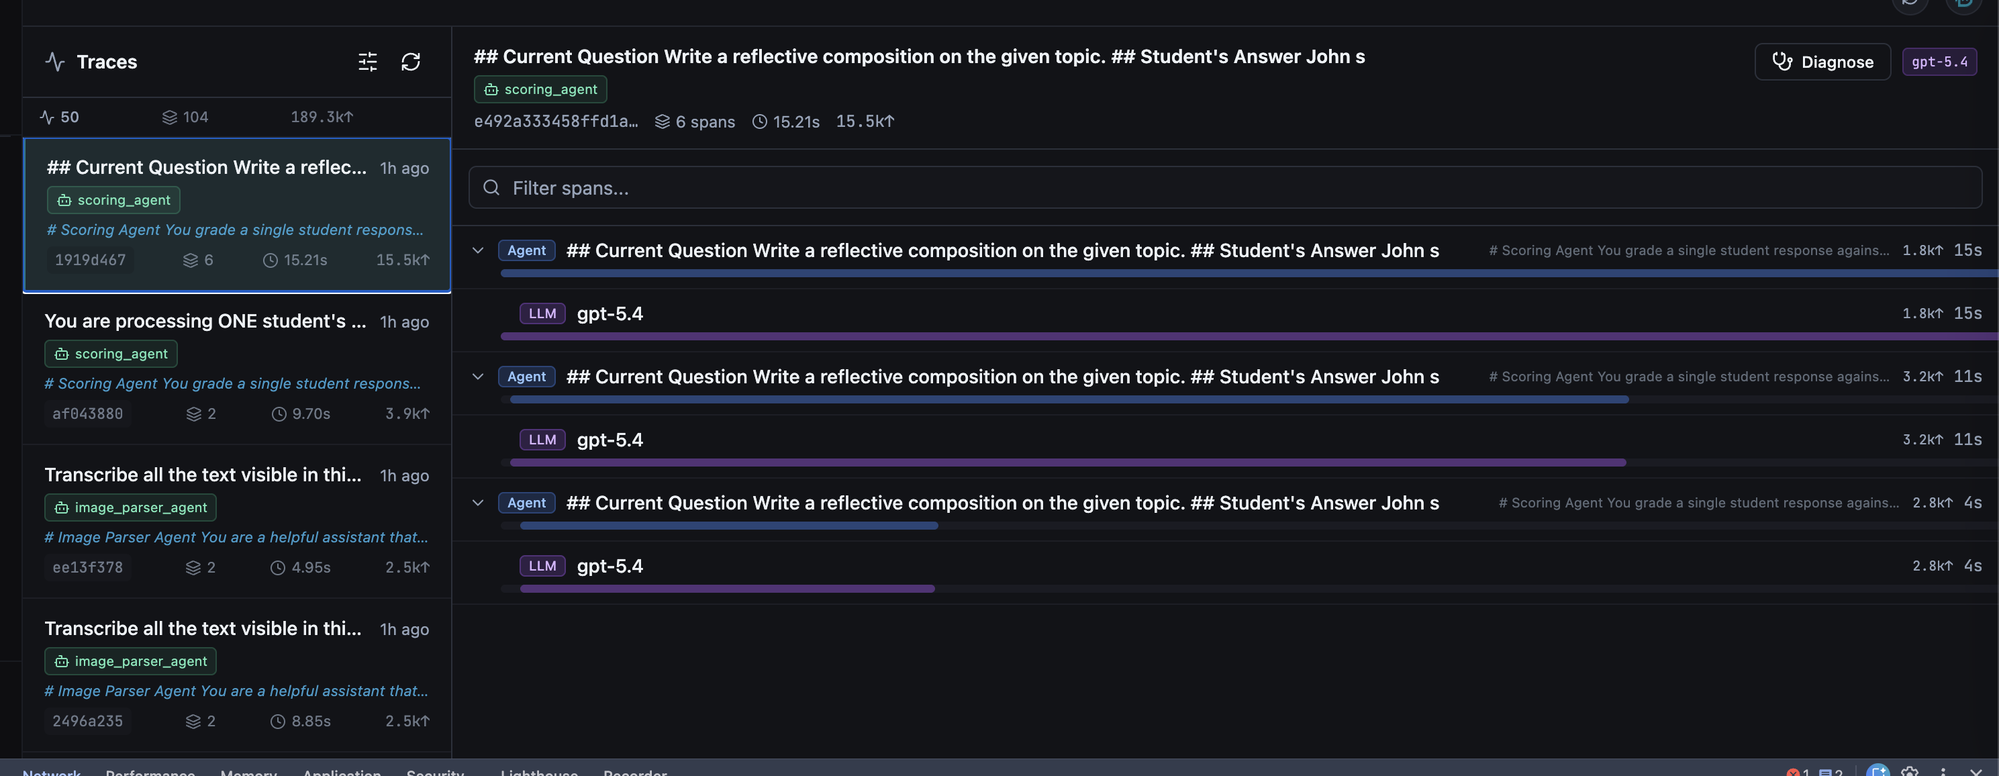Click the image_parser_agent tag on ee13f378 trace
This screenshot has width=1999, height=776.
[130, 507]
